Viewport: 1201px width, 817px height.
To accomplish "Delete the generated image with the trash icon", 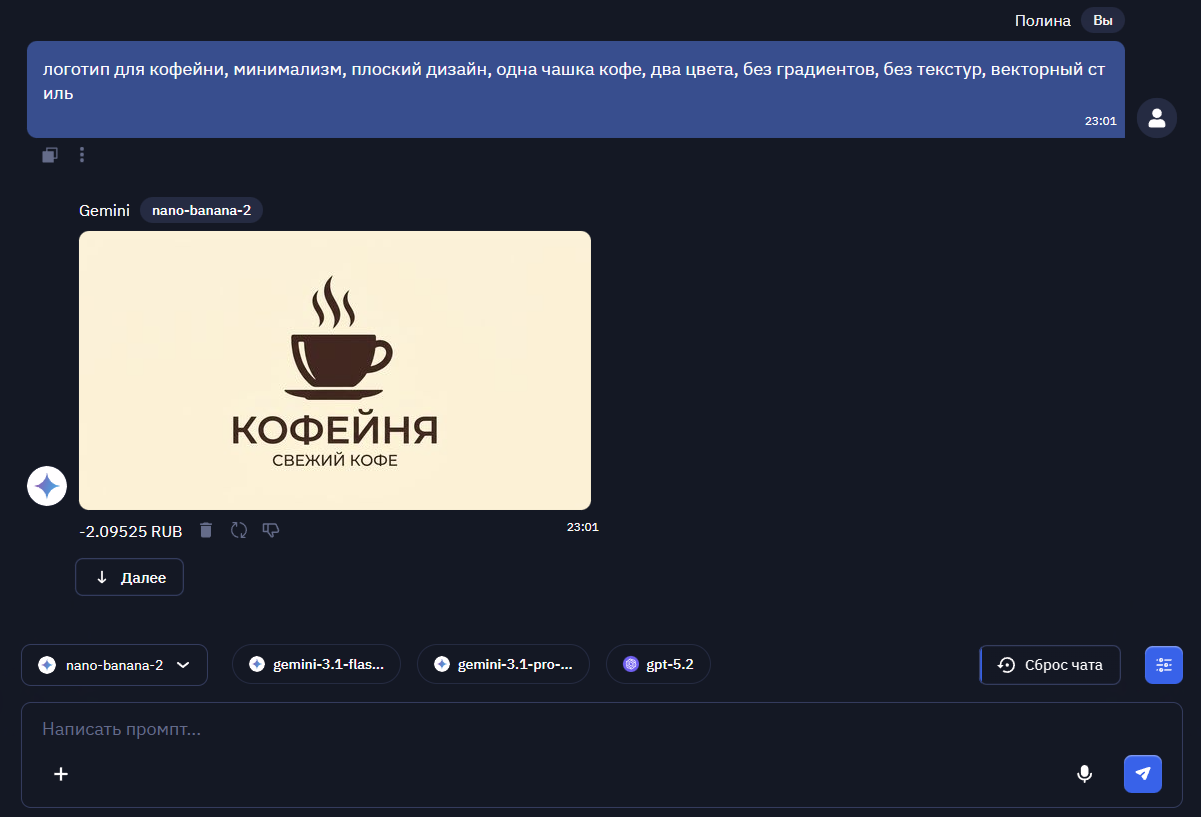I will pos(206,530).
